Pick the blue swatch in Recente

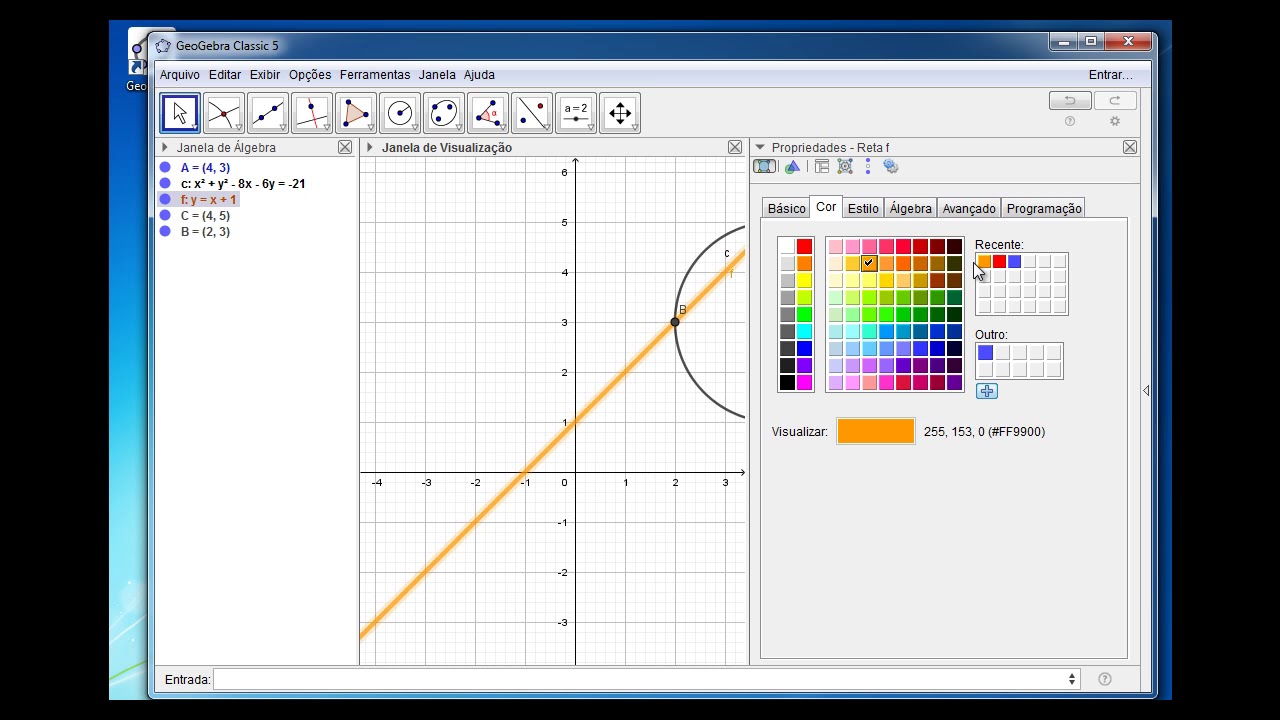pyautogui.click(x=1014, y=262)
